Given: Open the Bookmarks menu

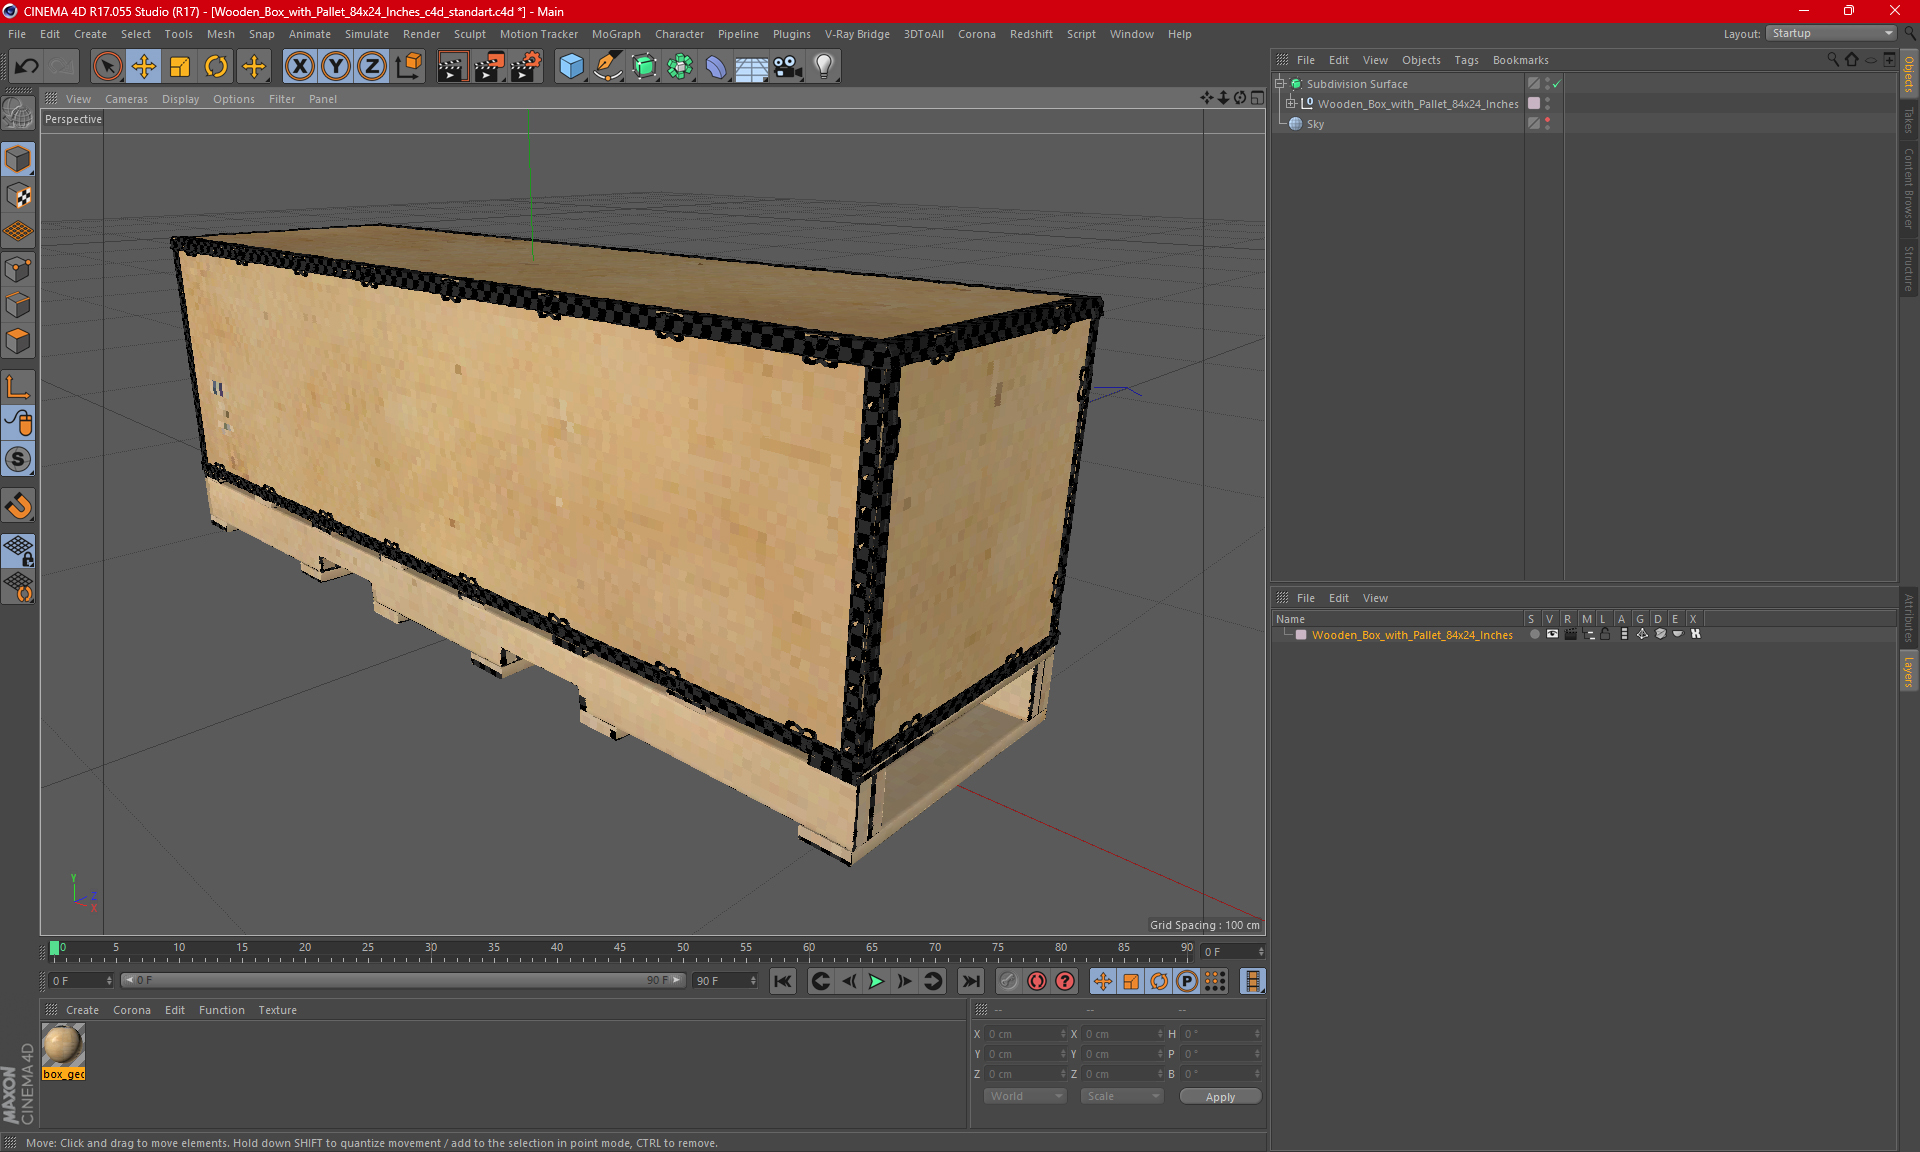Looking at the screenshot, I should [1520, 60].
